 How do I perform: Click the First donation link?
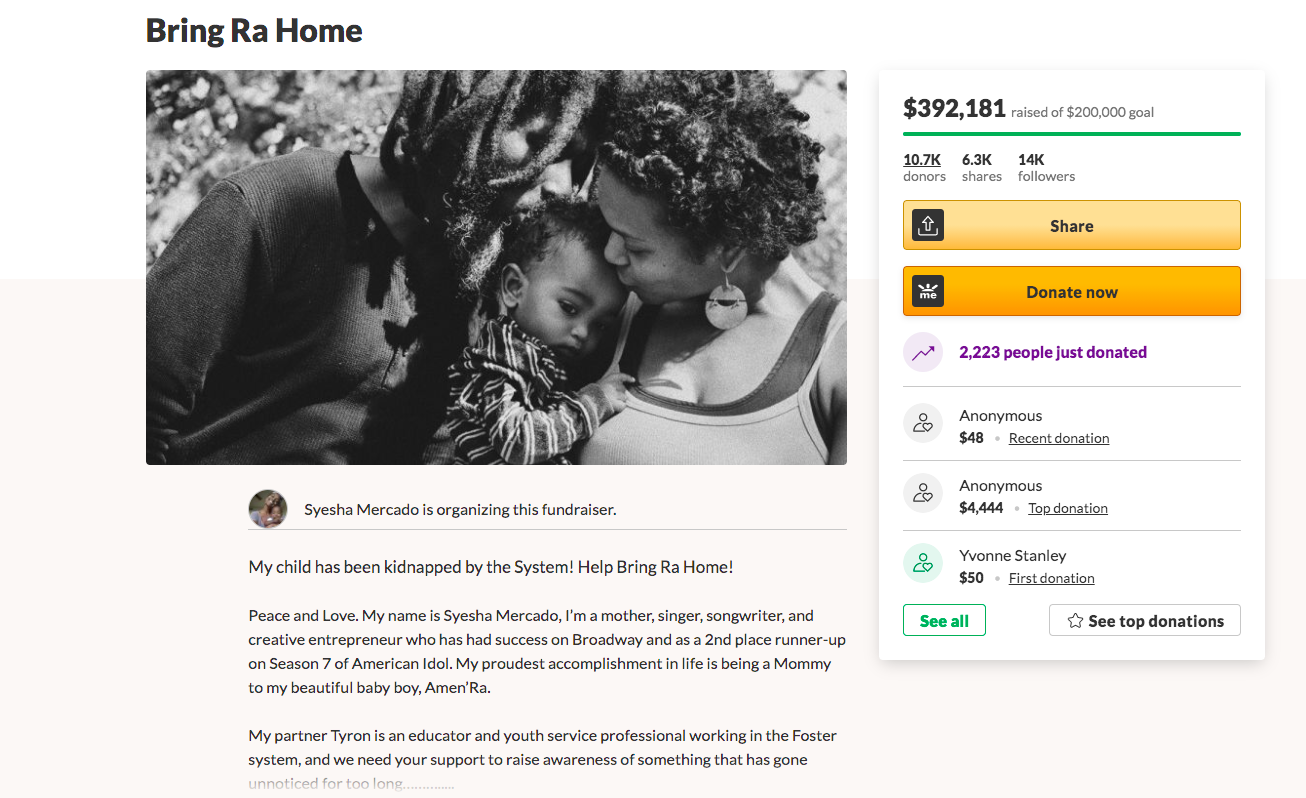click(x=1051, y=578)
